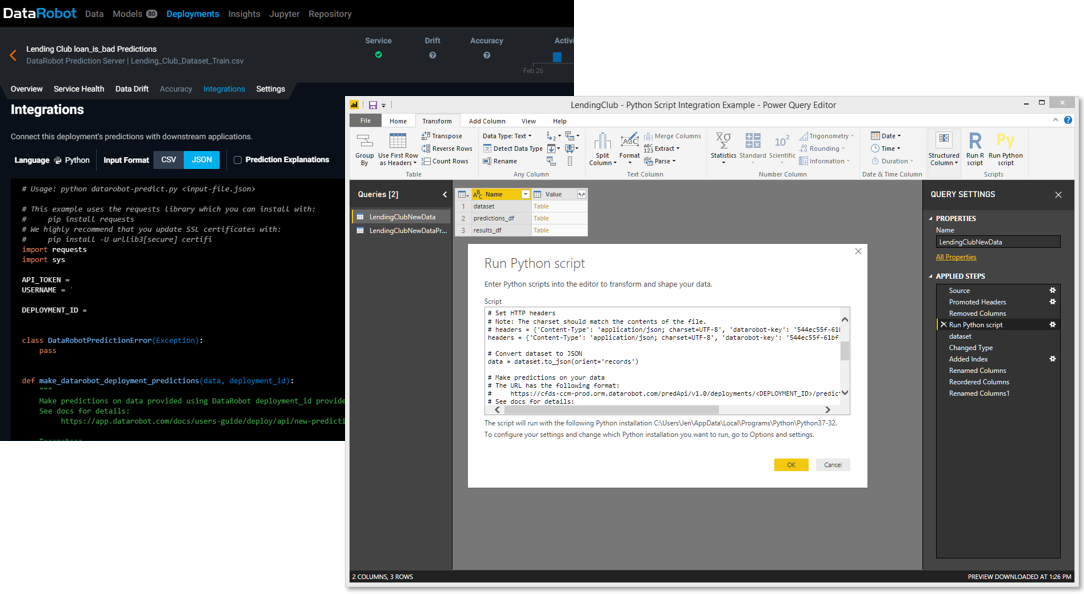
Task: Open the Help ribbon tab
Action: (559, 121)
